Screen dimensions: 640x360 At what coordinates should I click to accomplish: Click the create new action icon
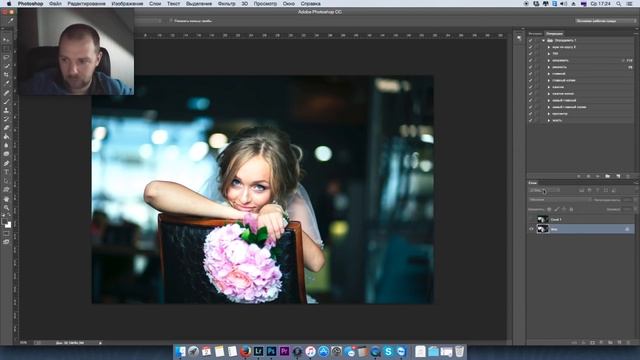[618, 176]
